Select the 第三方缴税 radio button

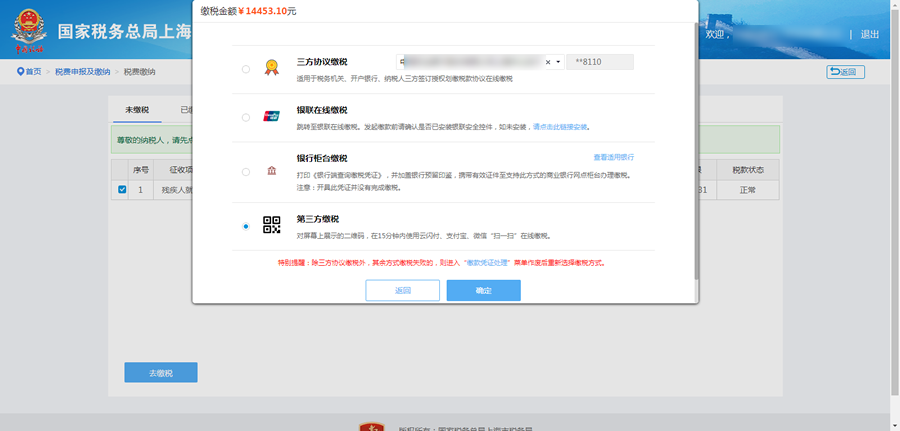pyautogui.click(x=246, y=226)
